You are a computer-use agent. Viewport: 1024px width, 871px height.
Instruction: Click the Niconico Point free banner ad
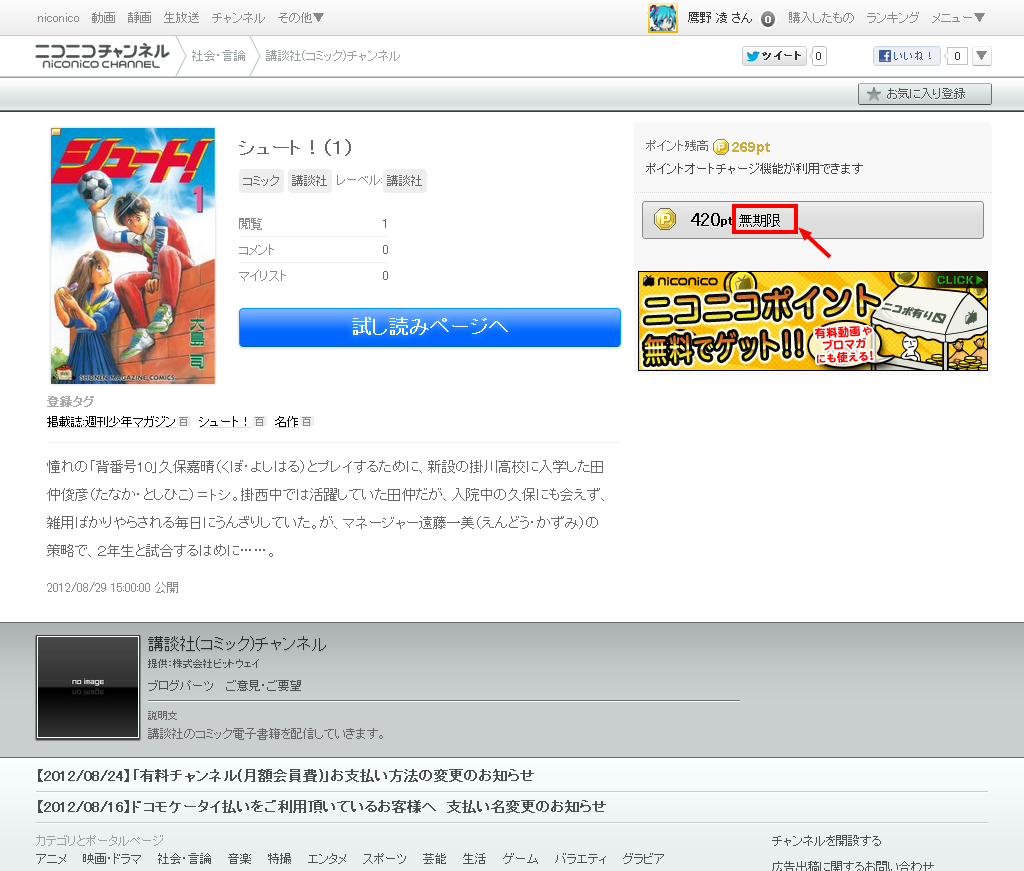pos(812,321)
